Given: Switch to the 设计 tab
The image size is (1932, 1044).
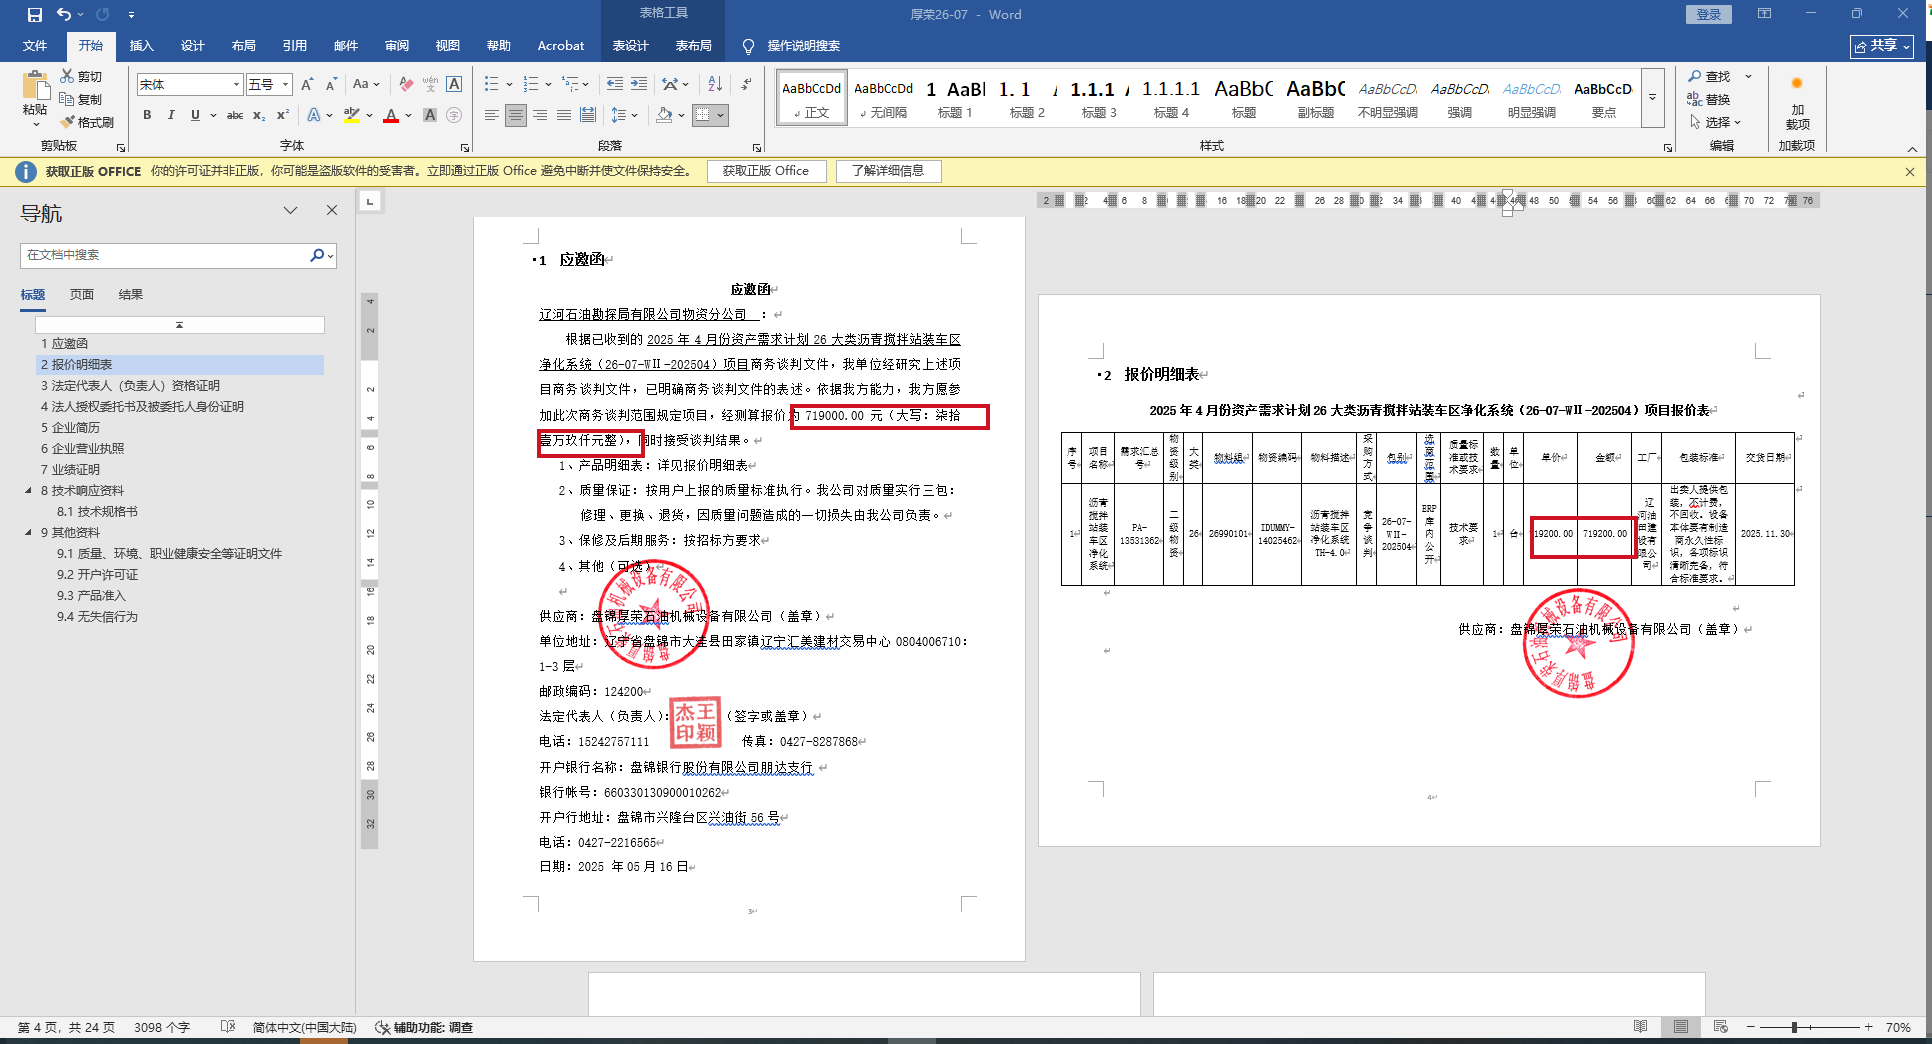Looking at the screenshot, I should [x=193, y=46].
